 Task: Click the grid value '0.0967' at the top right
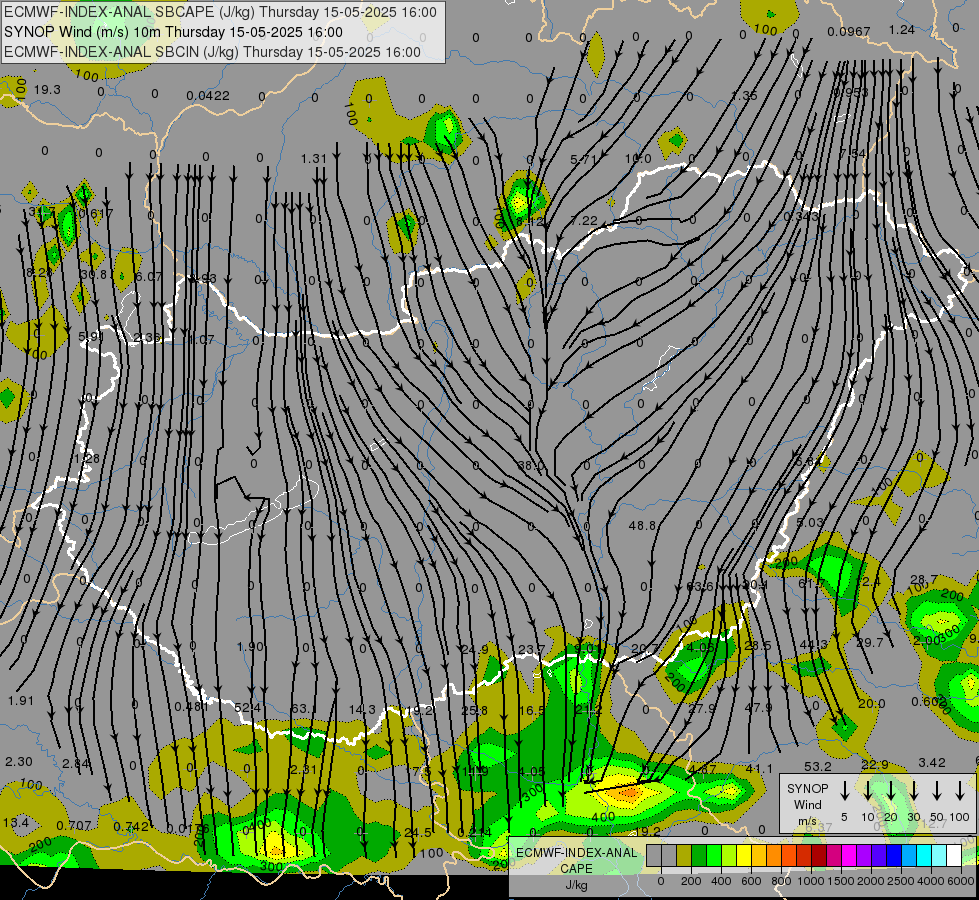coord(849,31)
